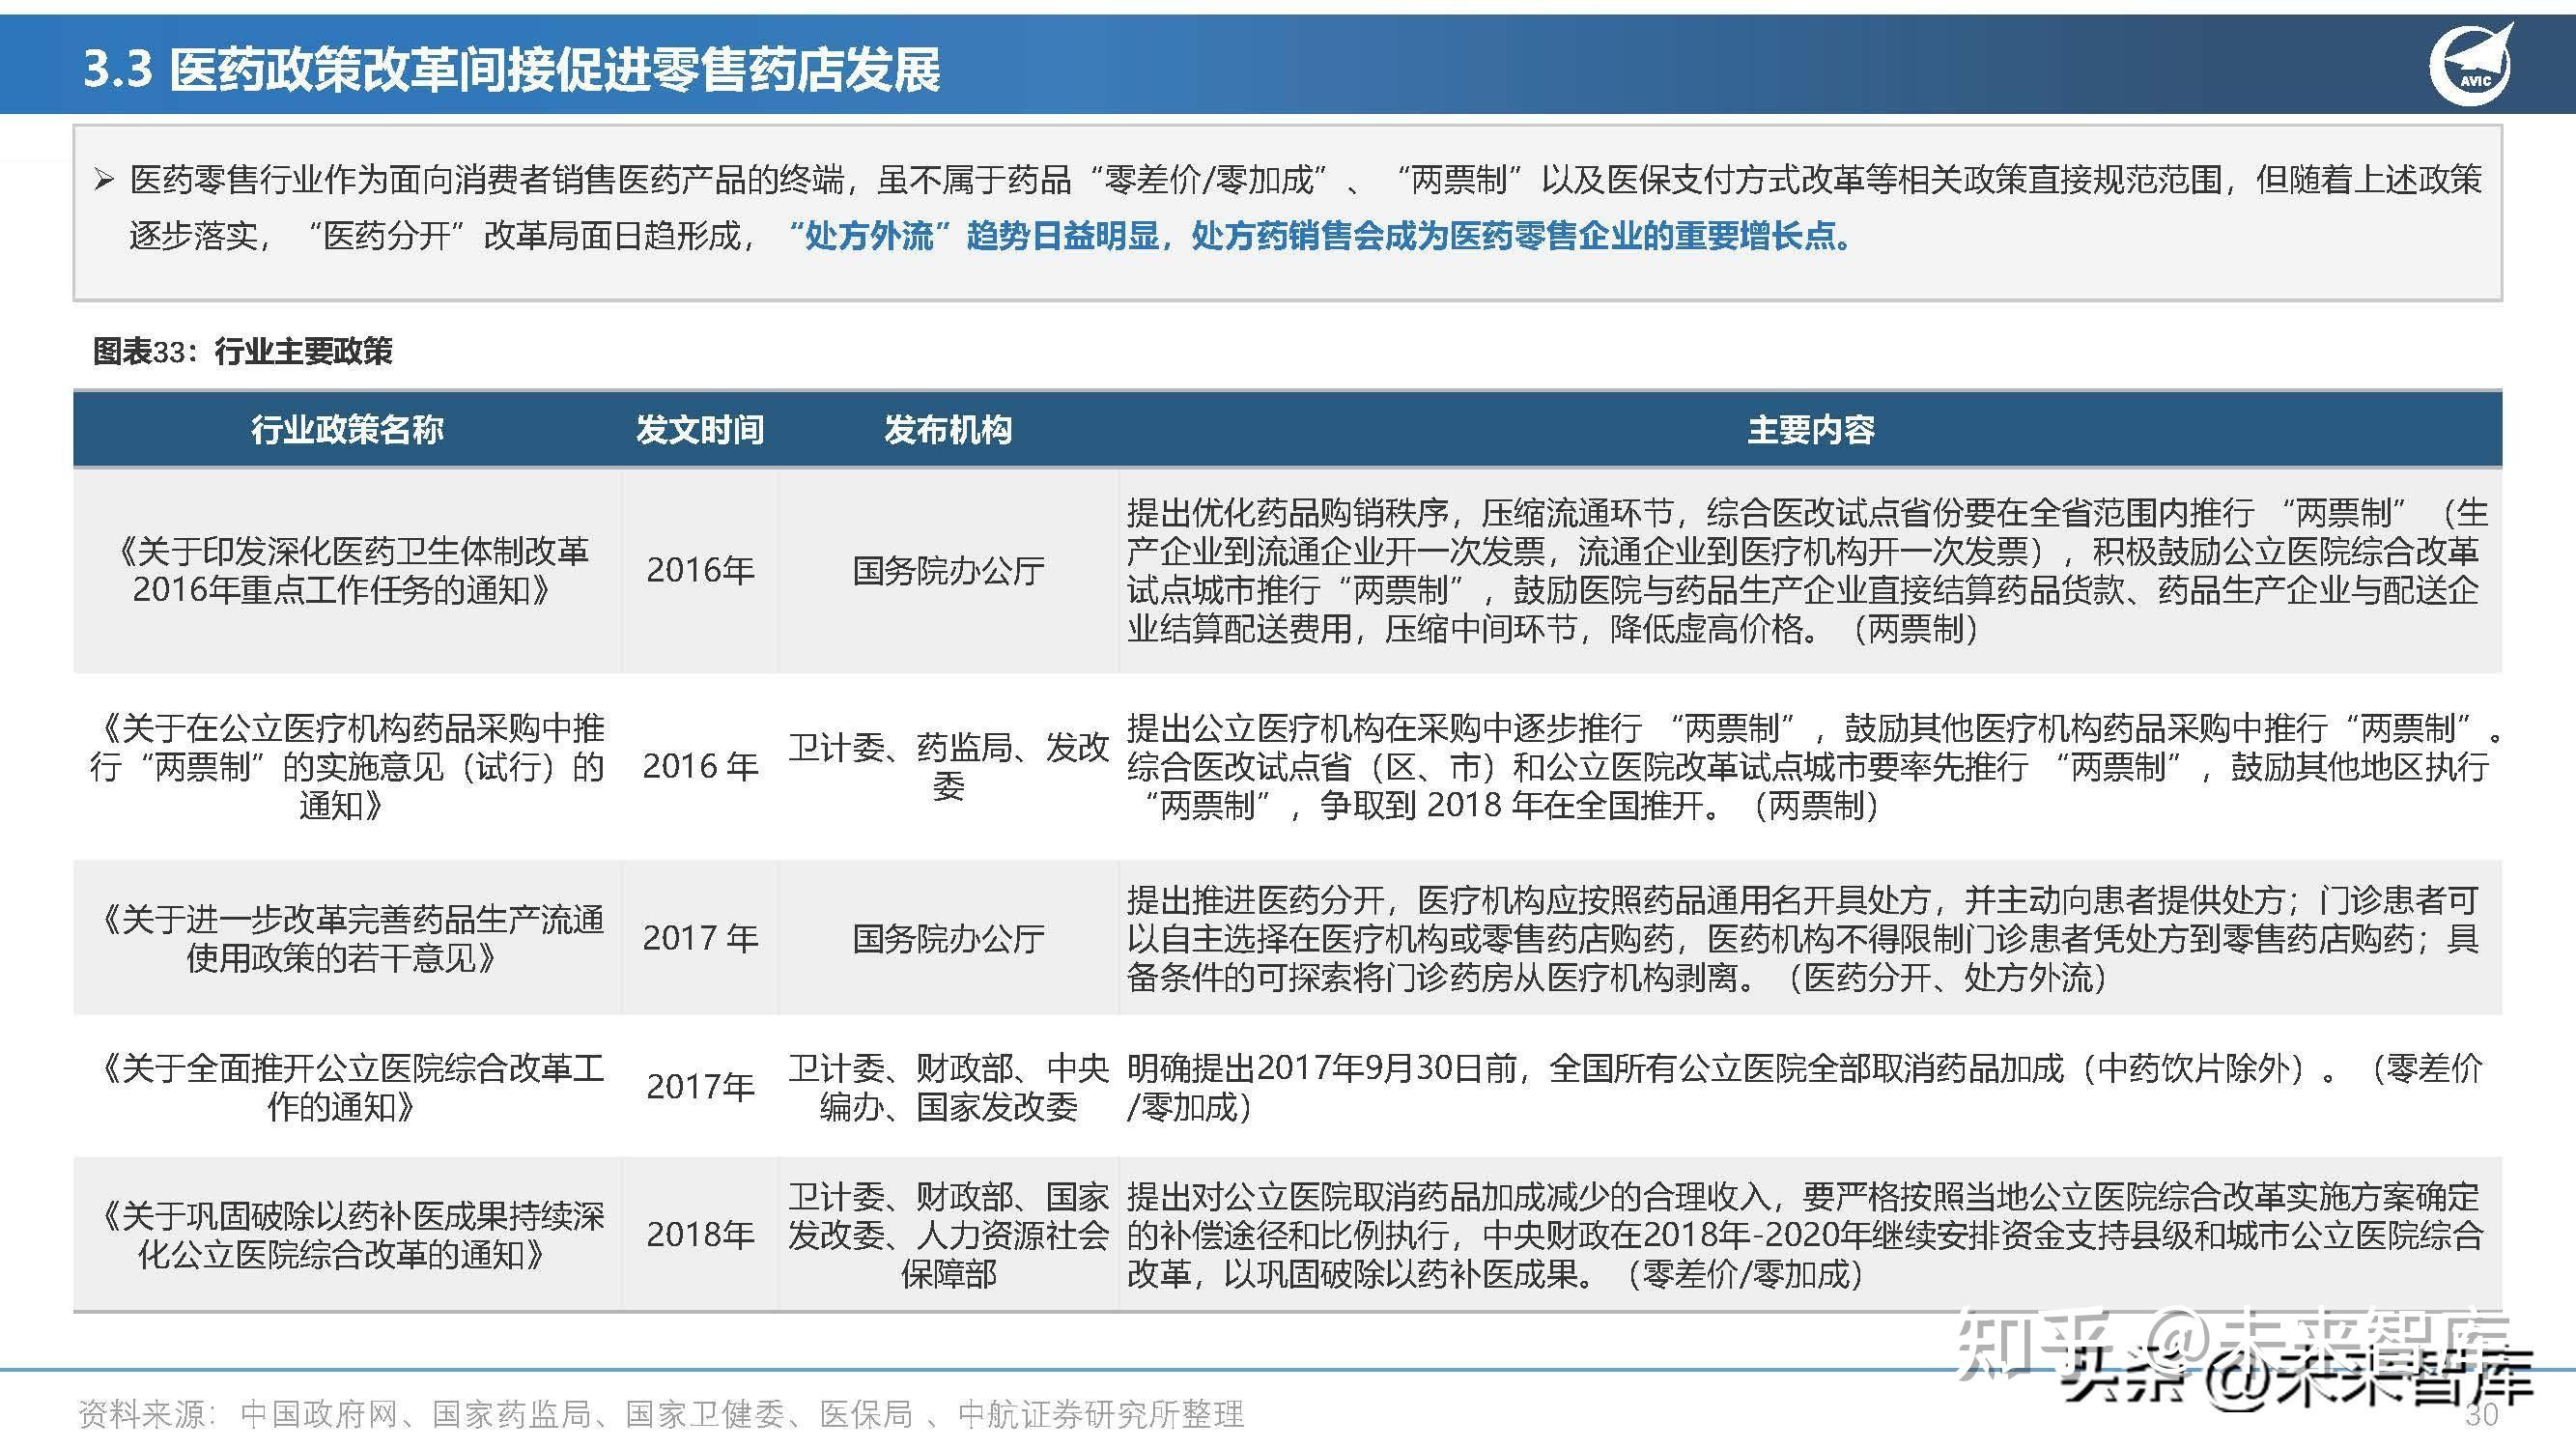Click '卫计委、财政部、国家发改委、人力资源社会保障部' cell
The width and height of the screenshot is (2576, 1449).
click(x=948, y=1235)
